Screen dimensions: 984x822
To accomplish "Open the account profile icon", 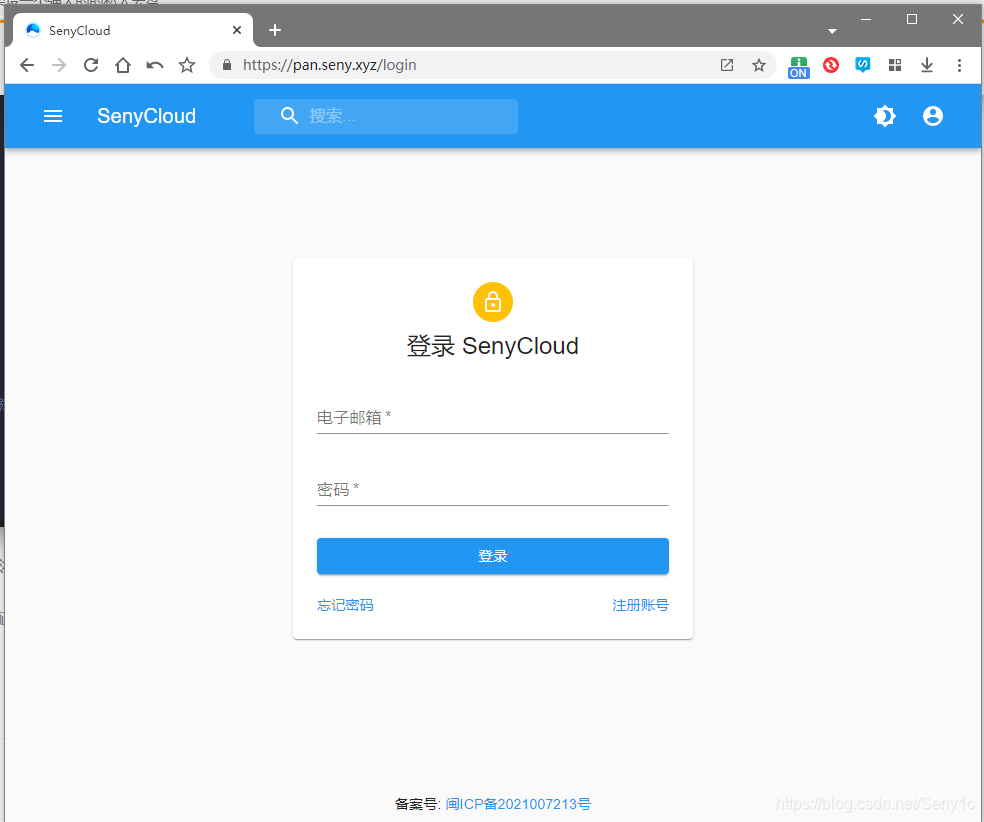I will tap(932, 116).
